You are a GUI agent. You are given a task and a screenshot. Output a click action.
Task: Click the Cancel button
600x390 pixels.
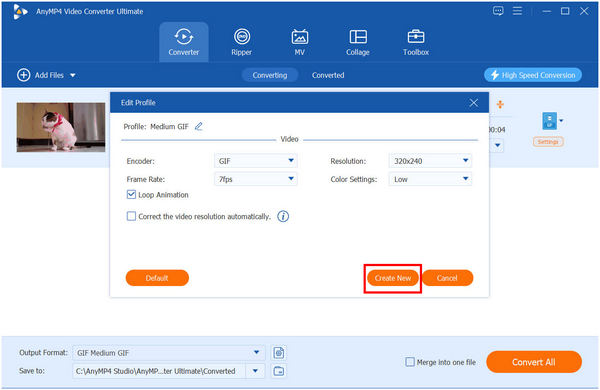pyautogui.click(x=447, y=278)
